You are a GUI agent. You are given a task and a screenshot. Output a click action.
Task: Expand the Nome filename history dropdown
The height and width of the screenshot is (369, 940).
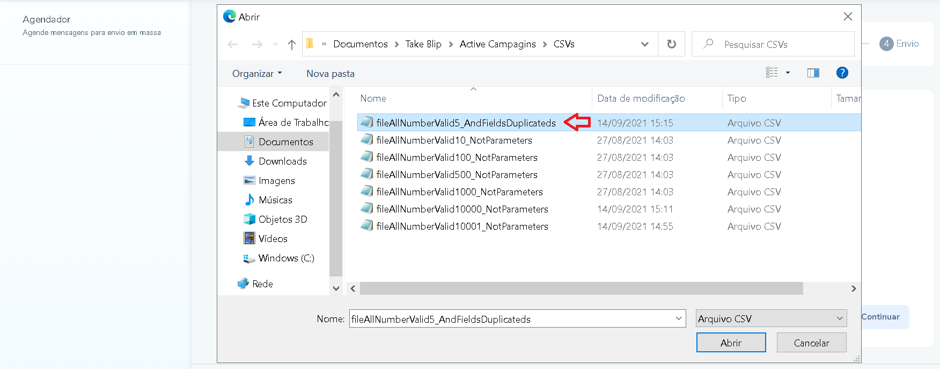(679, 319)
